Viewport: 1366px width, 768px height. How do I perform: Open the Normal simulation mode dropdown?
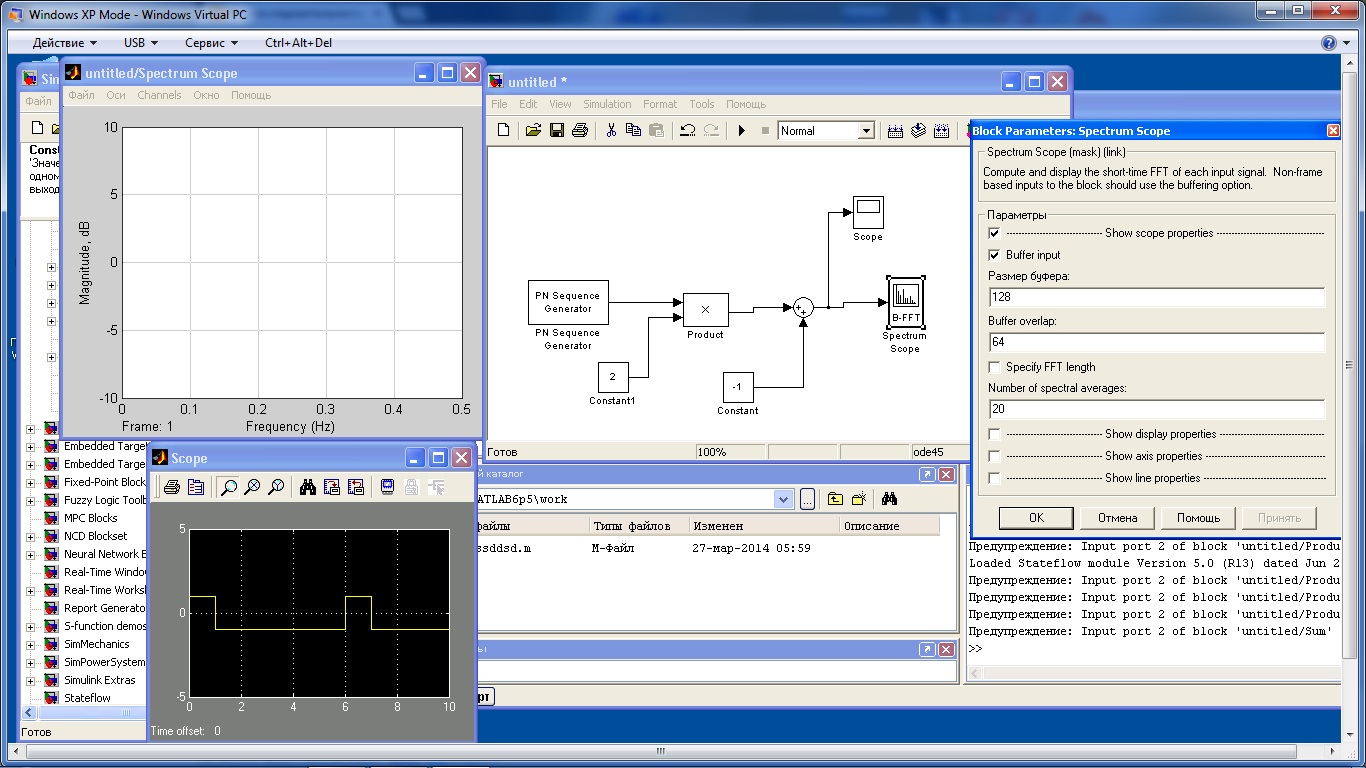pyautogui.click(x=866, y=131)
